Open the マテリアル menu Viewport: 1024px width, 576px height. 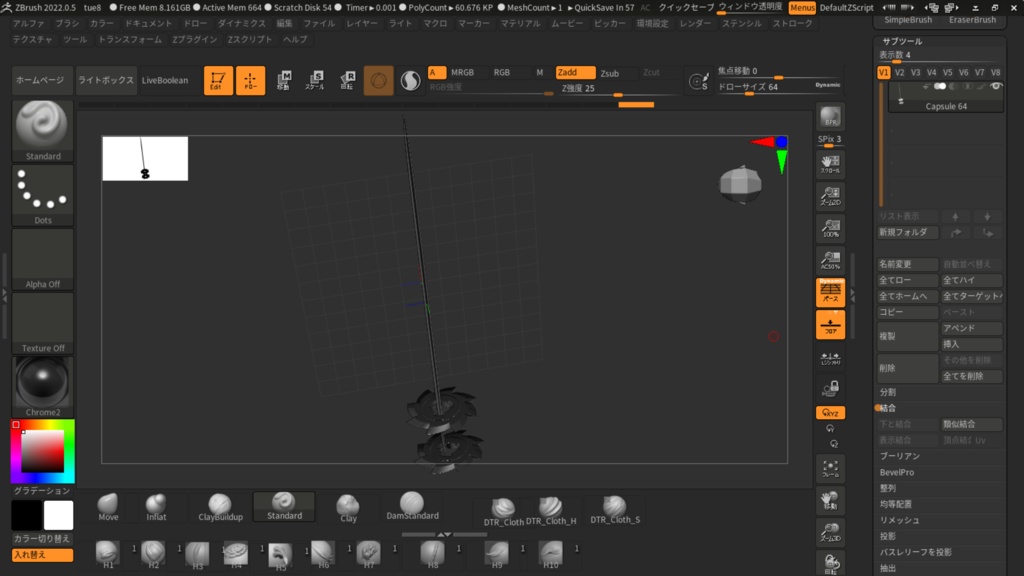point(520,23)
